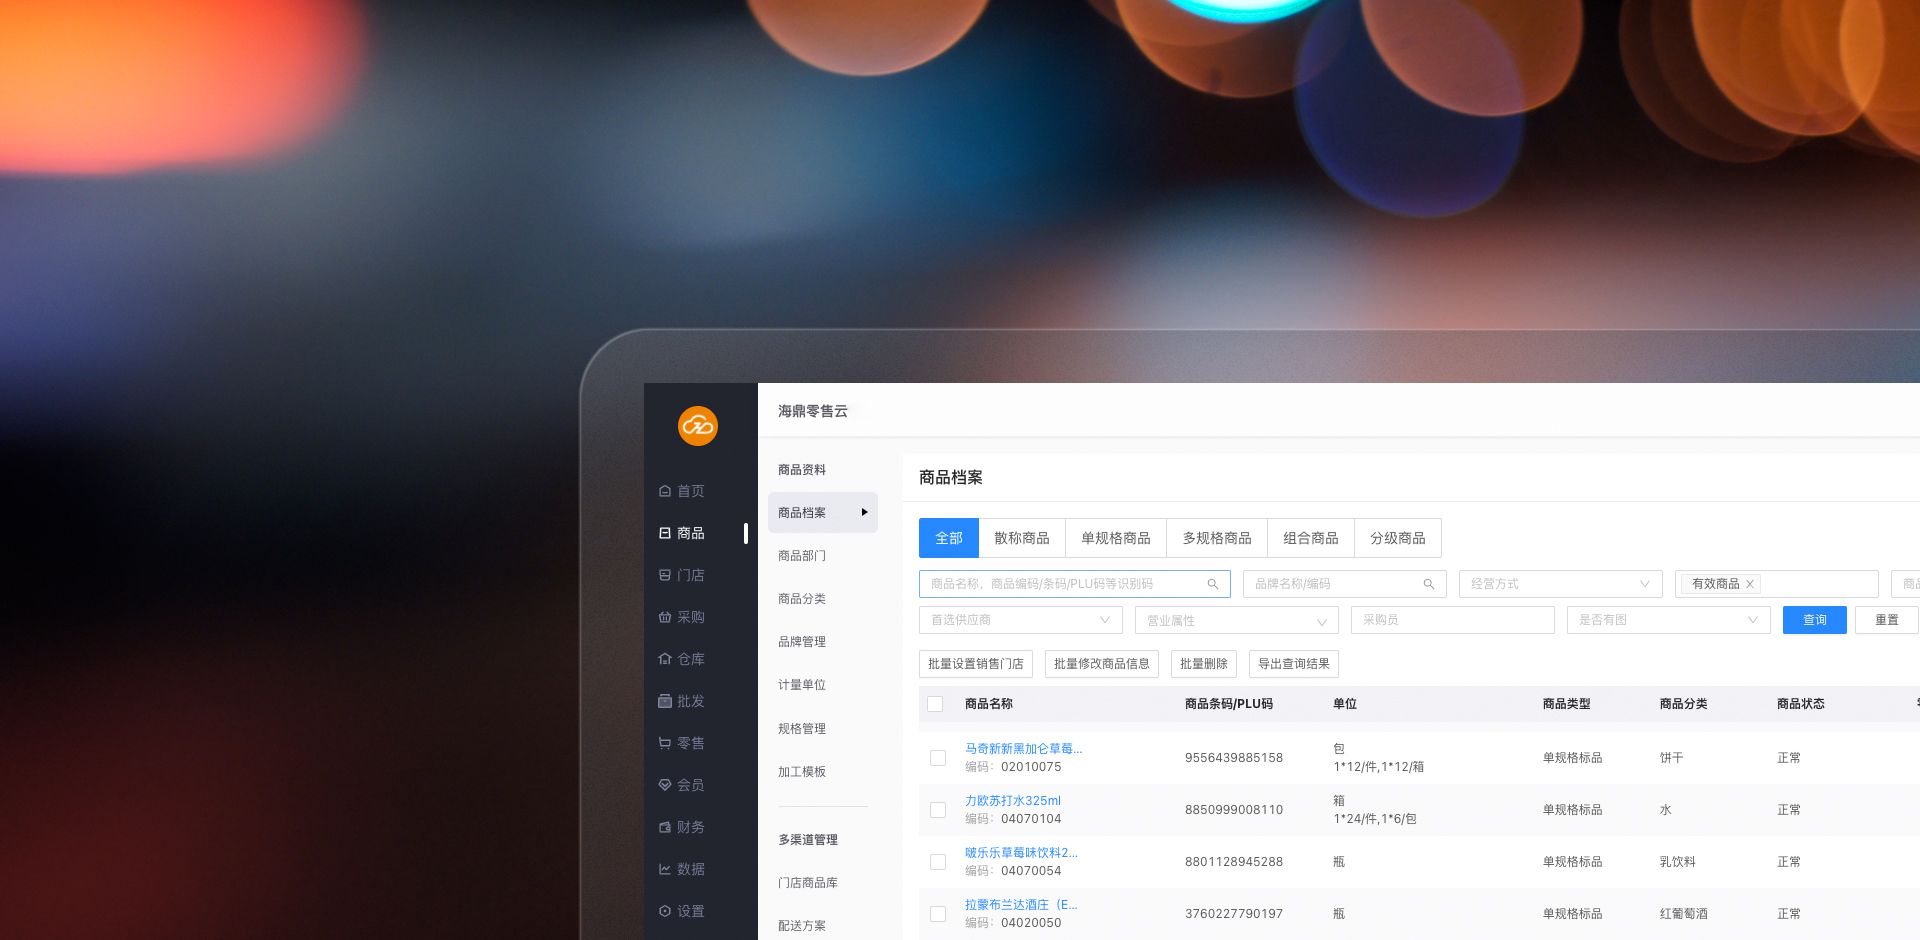
Task: Check the 啵乐乐草莓味饮料 row checkbox
Action: [x=938, y=862]
